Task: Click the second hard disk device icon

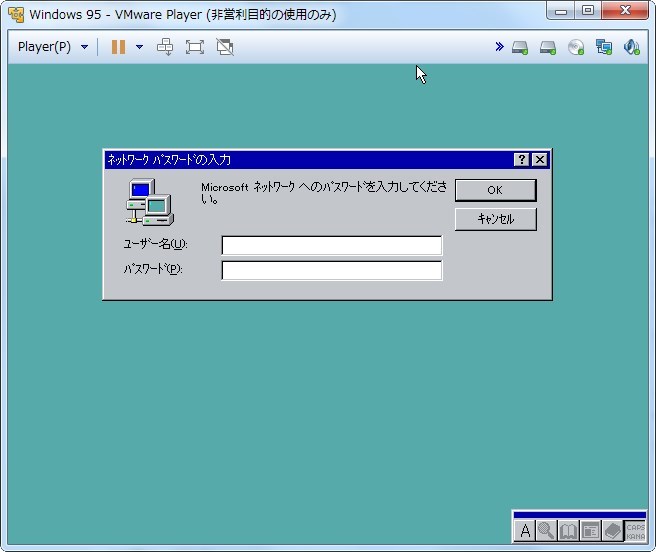Action: click(548, 47)
